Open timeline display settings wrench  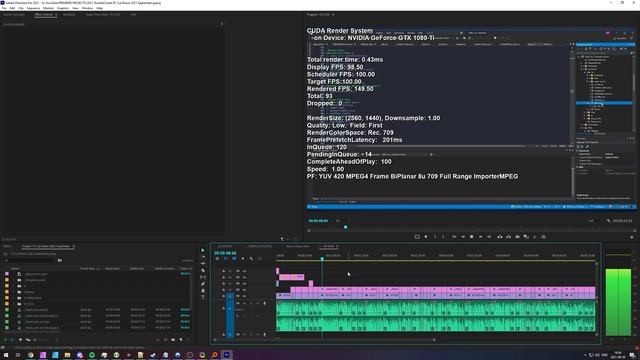(x=251, y=259)
